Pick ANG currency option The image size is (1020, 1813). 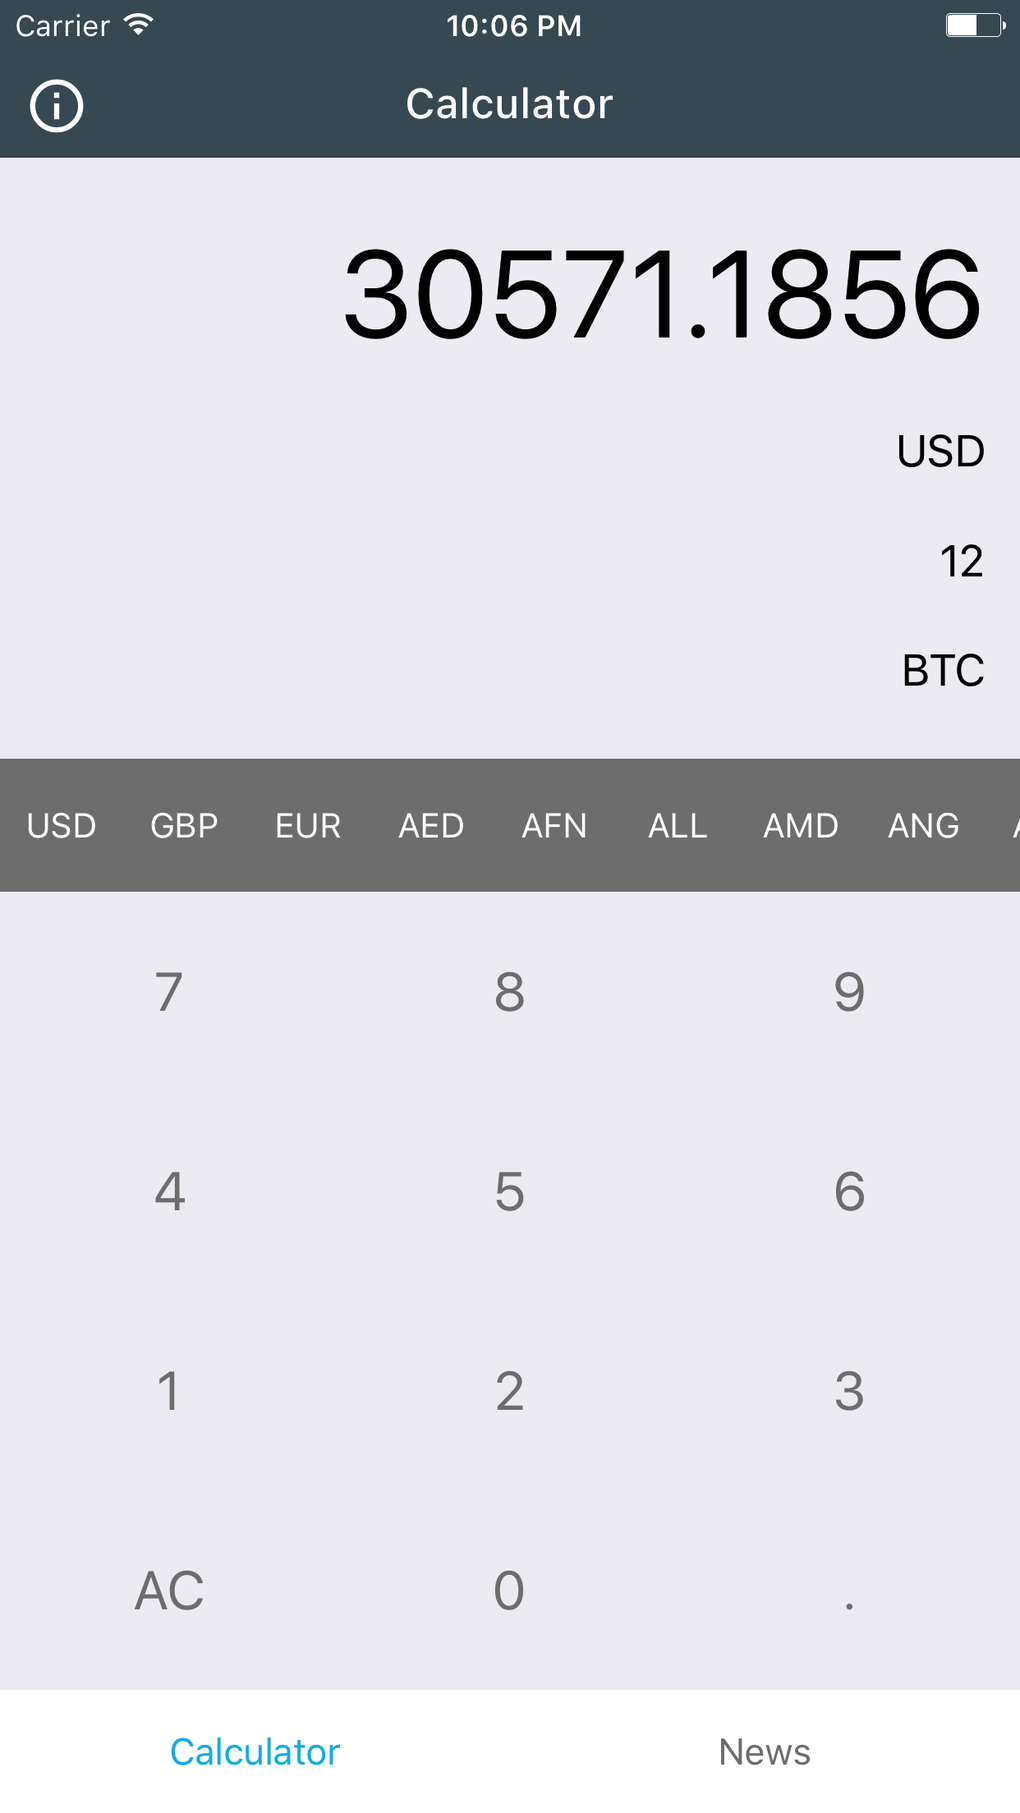pos(923,826)
